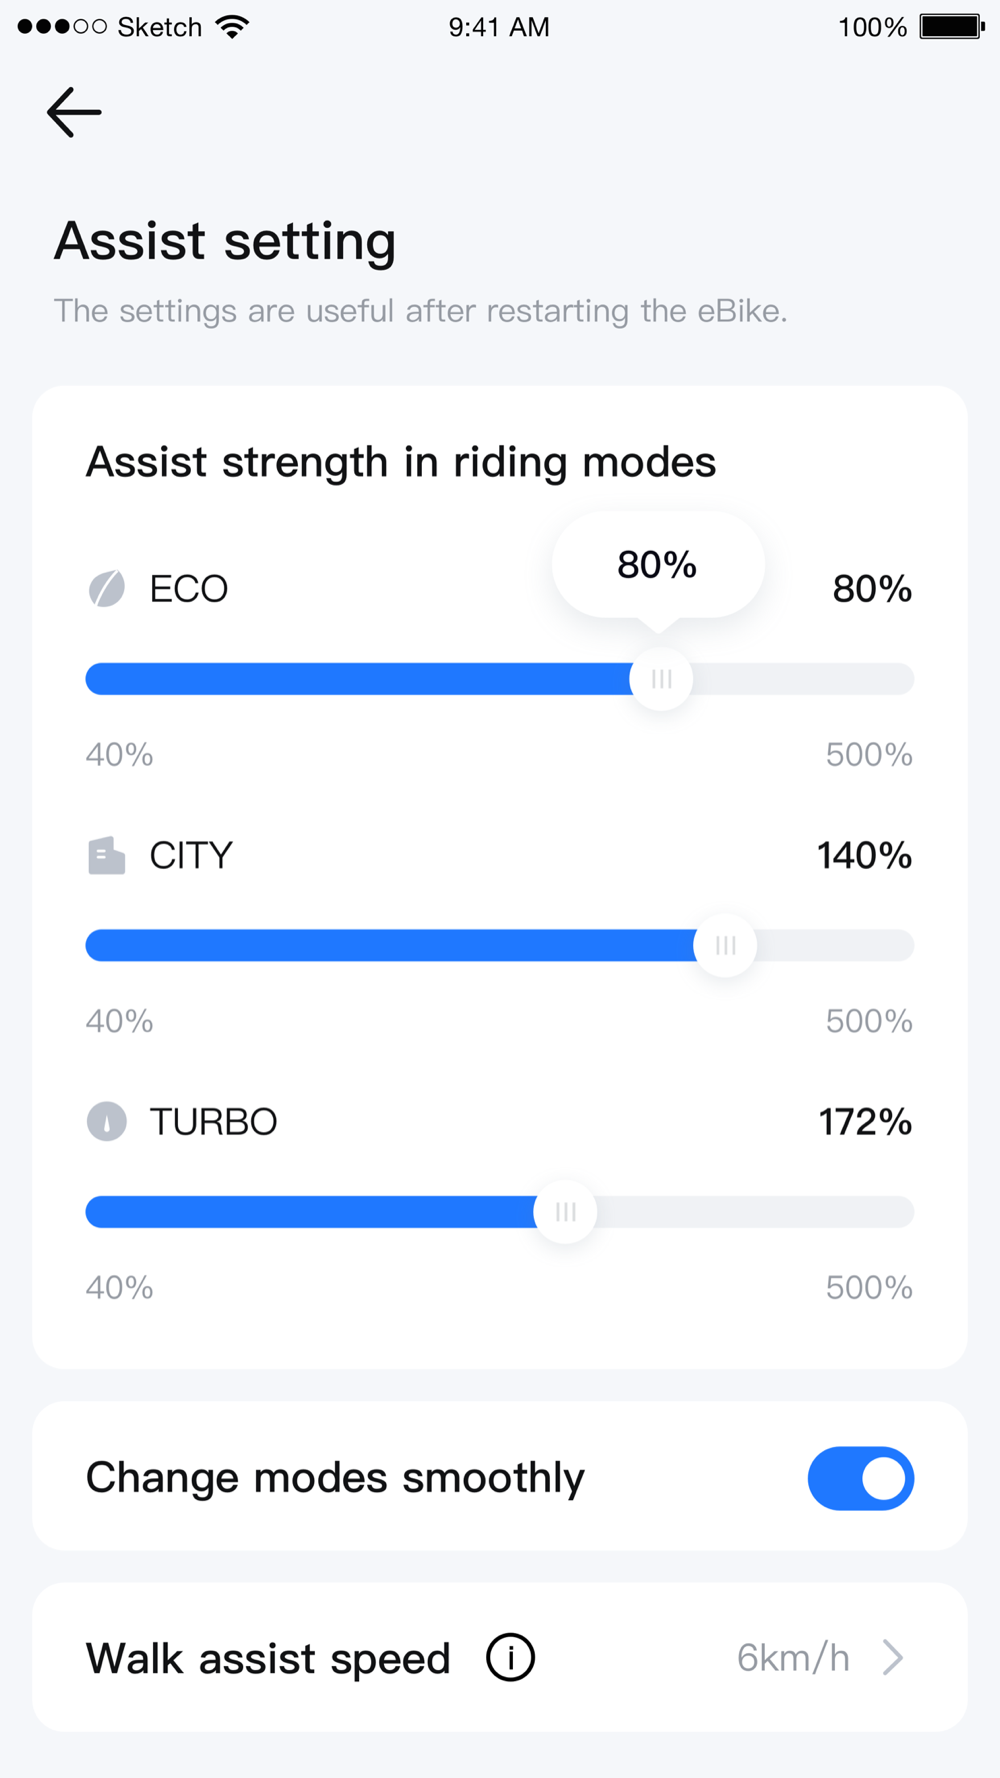Click the cellular signal dots

(62, 27)
